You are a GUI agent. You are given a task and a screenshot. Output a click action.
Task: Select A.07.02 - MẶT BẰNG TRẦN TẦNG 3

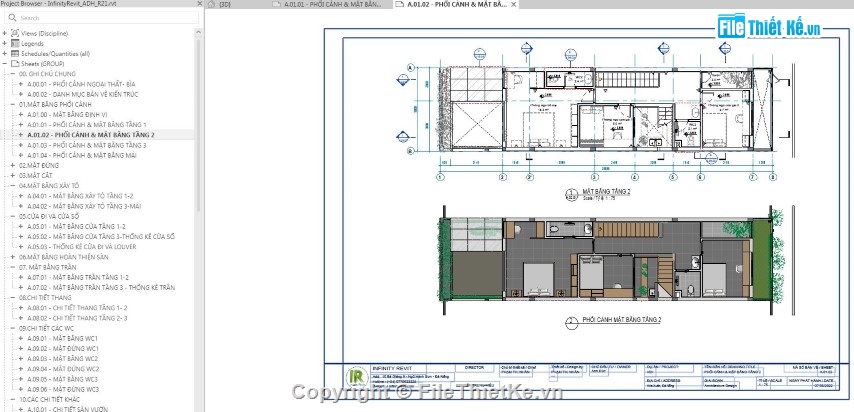(101, 288)
